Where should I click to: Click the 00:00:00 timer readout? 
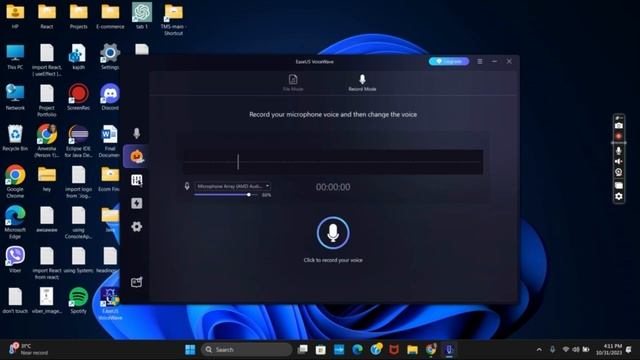click(x=333, y=187)
